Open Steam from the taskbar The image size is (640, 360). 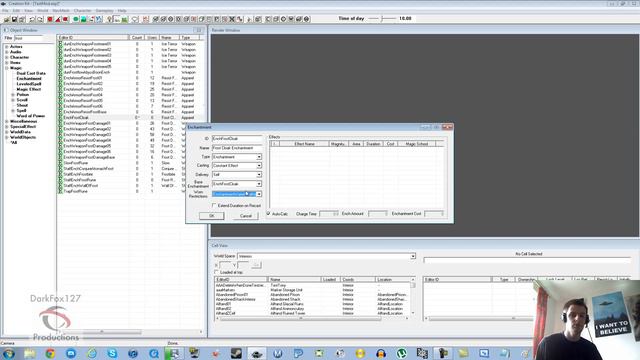[236, 353]
